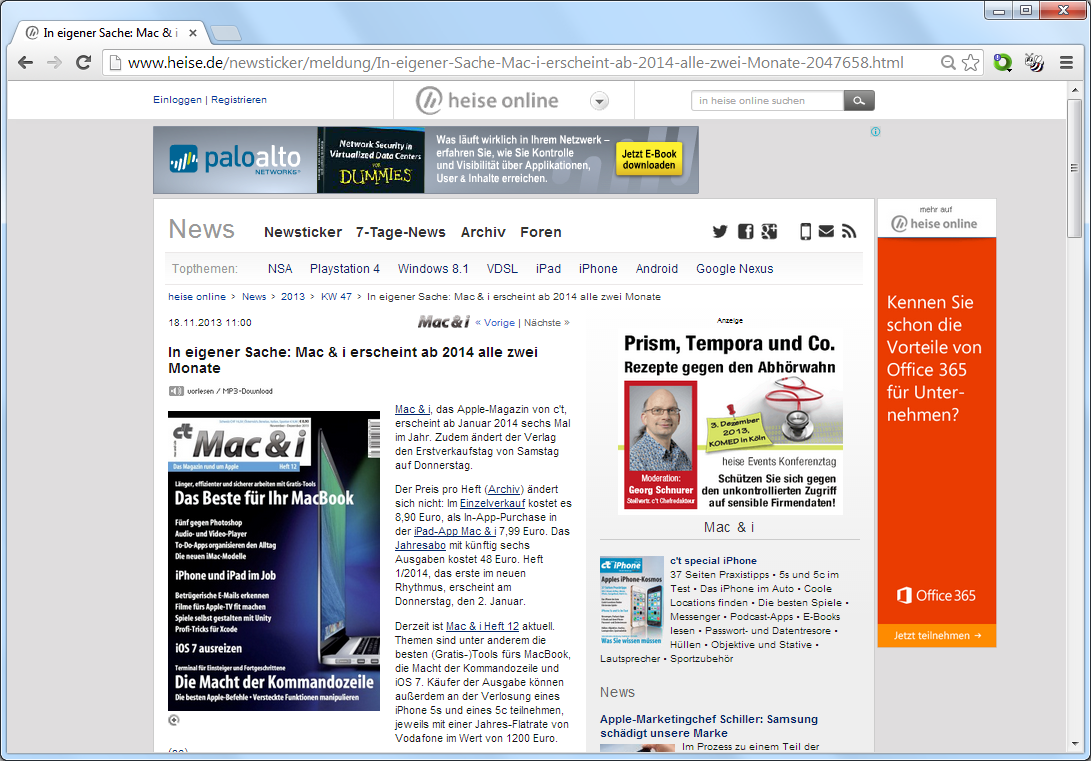Click the URL address bar
Viewport: 1091px width, 761px height.
click(x=515, y=63)
